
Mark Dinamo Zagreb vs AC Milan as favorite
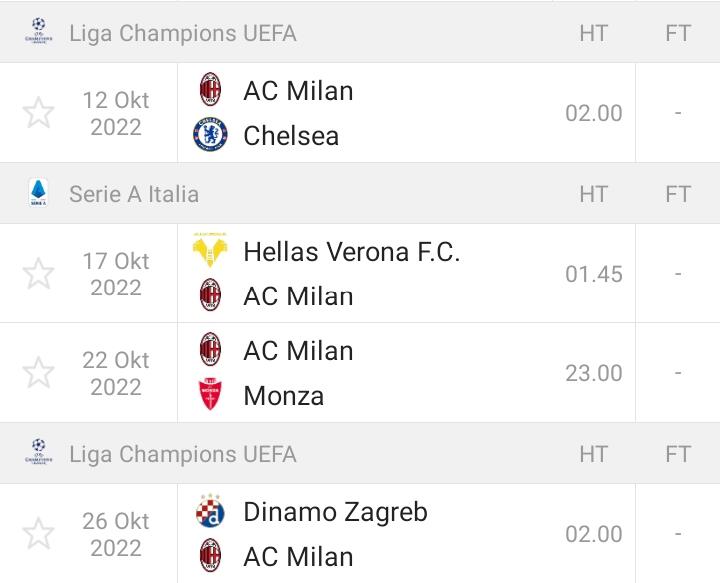tap(38, 534)
